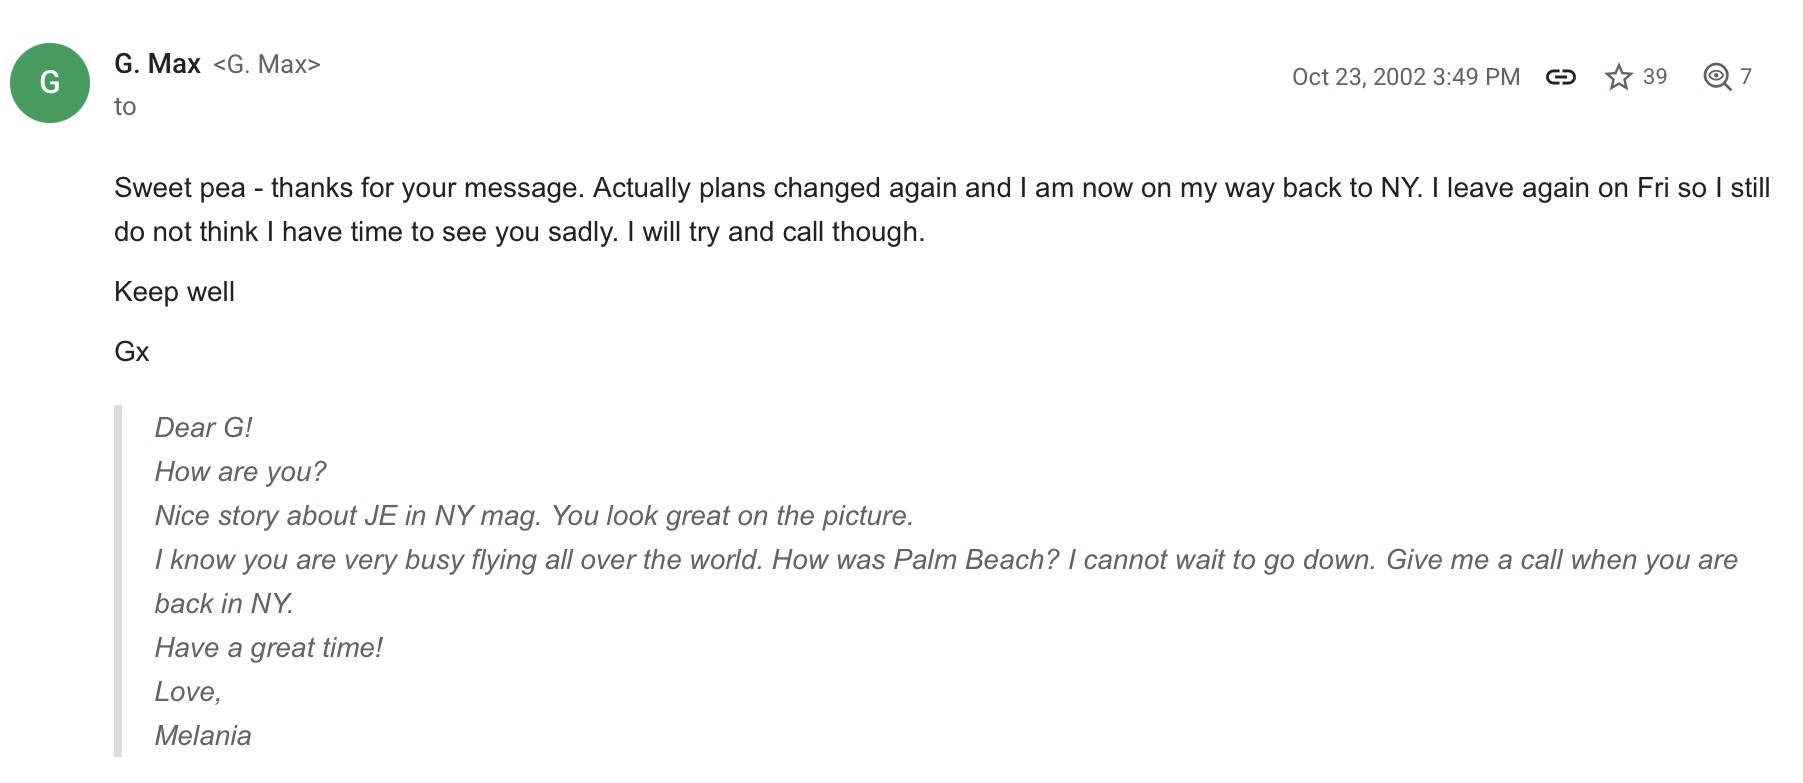
Task: Copy the message link via chain icon
Action: coord(1560,77)
